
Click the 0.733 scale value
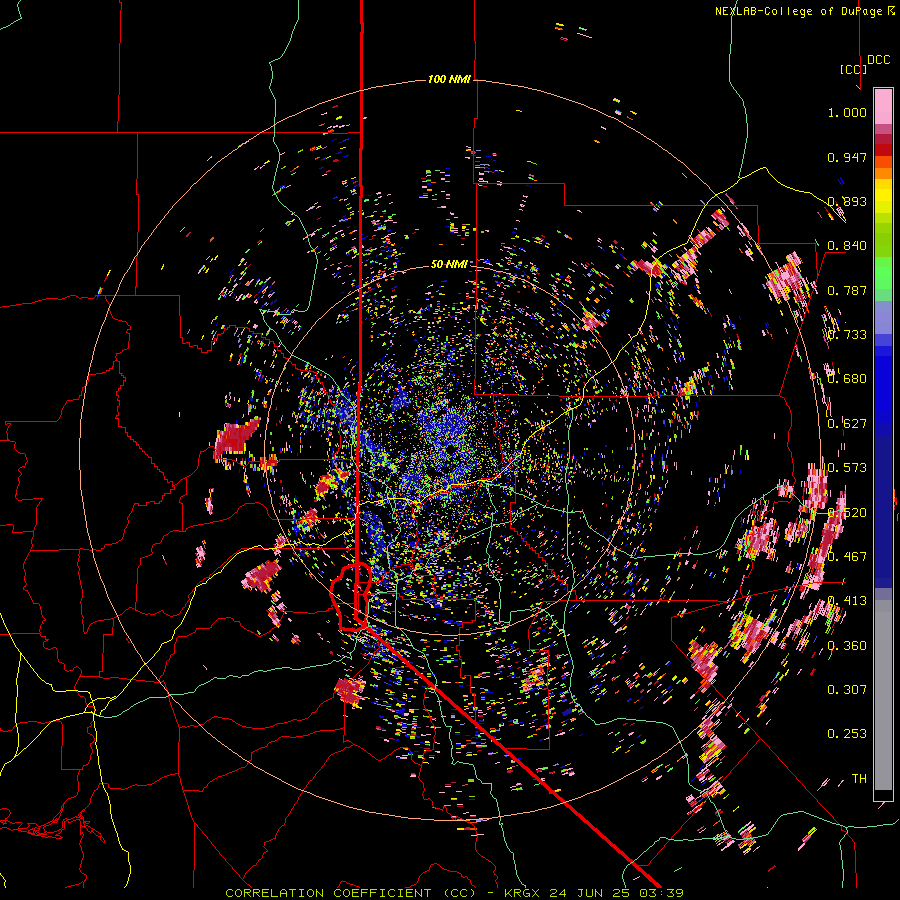847,335
